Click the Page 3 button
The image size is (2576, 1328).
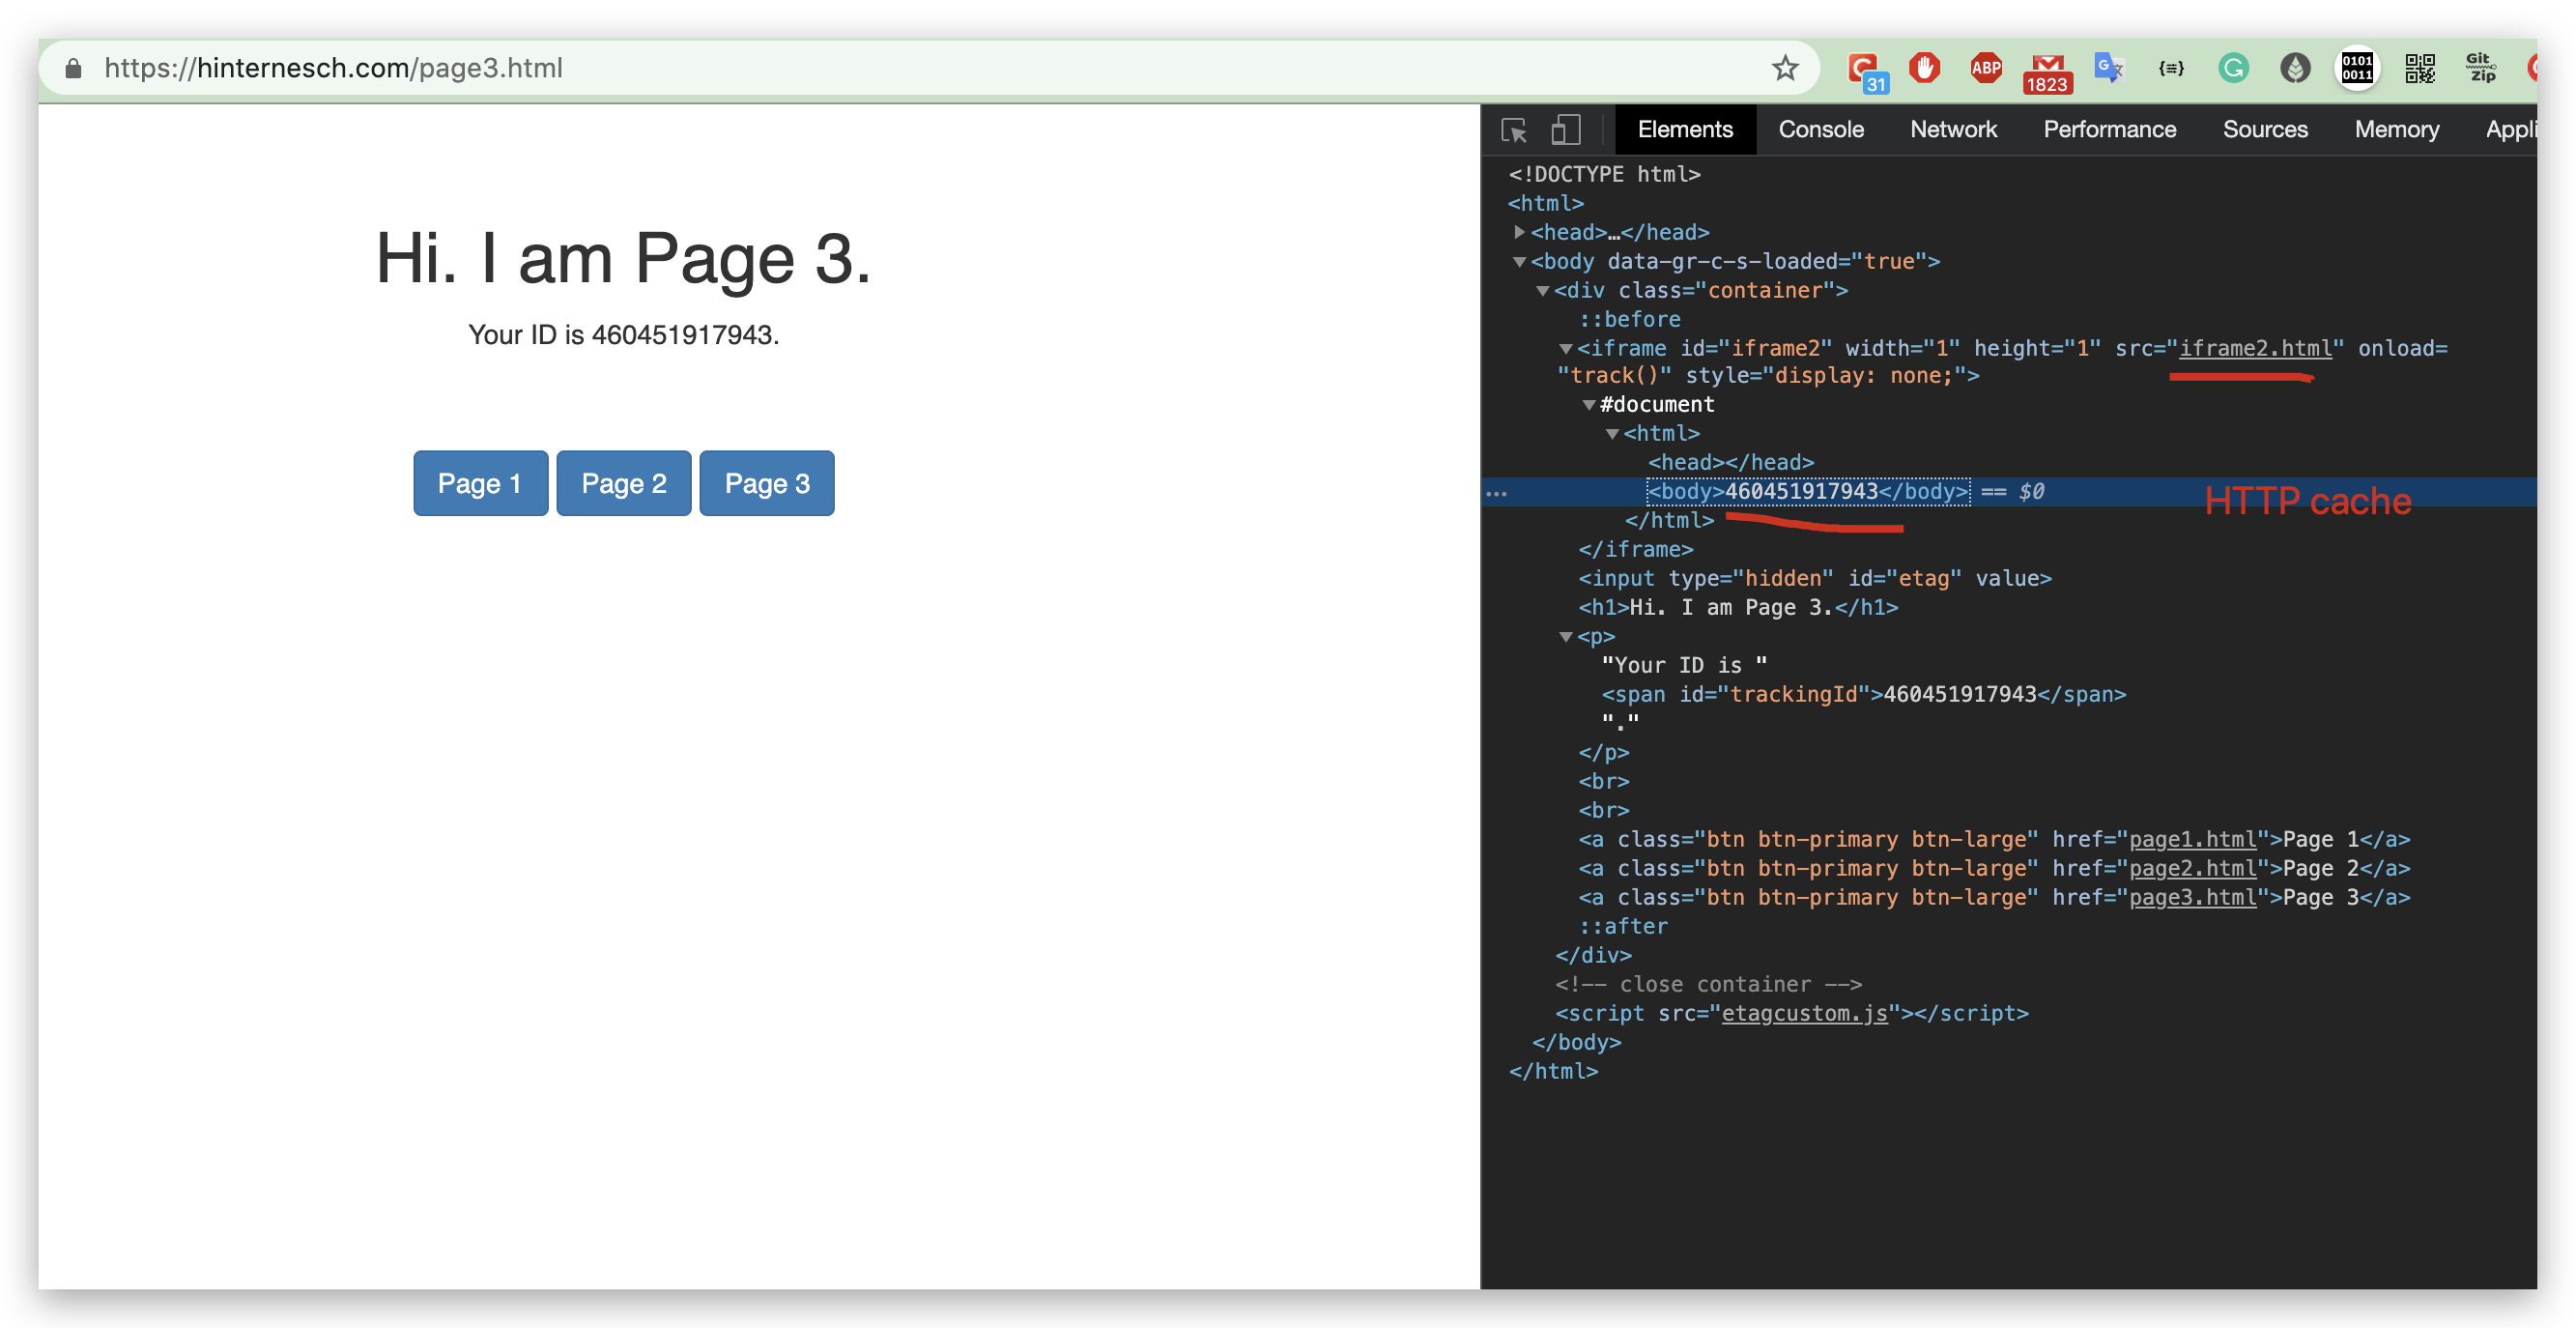767,483
